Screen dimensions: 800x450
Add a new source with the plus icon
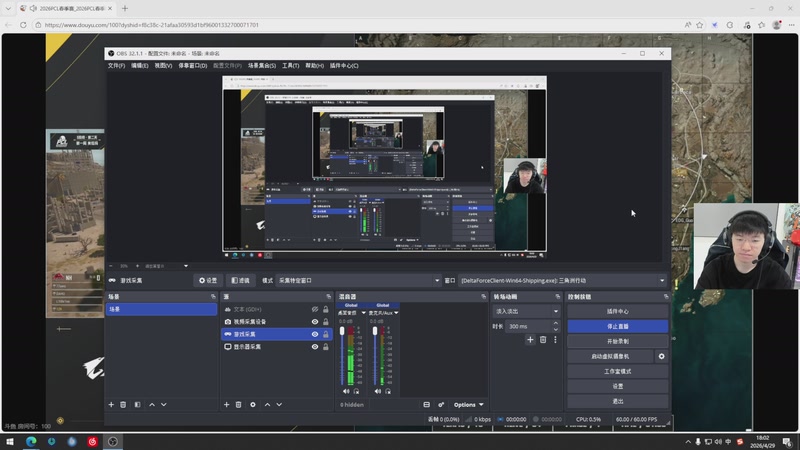pyautogui.click(x=225, y=404)
